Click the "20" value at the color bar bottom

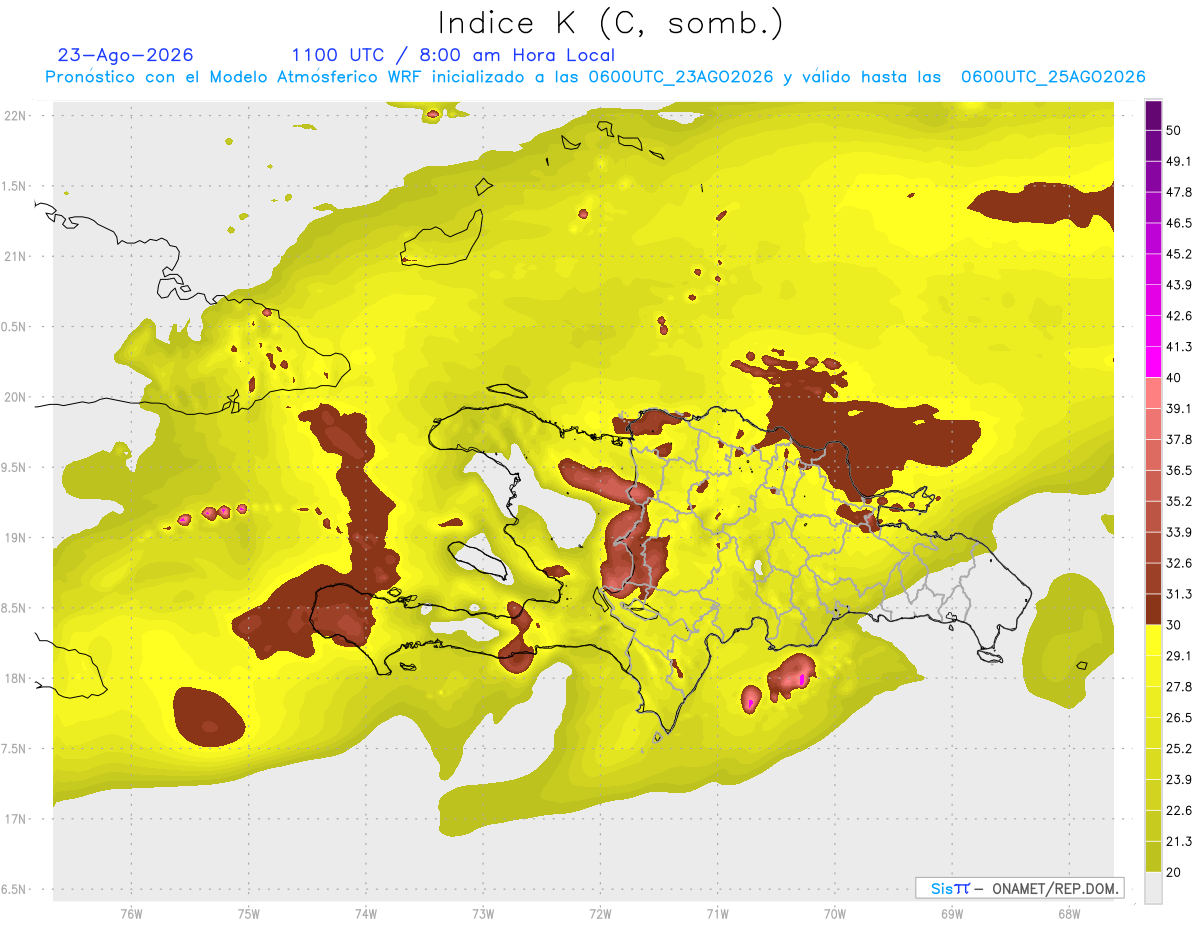(x=1176, y=872)
